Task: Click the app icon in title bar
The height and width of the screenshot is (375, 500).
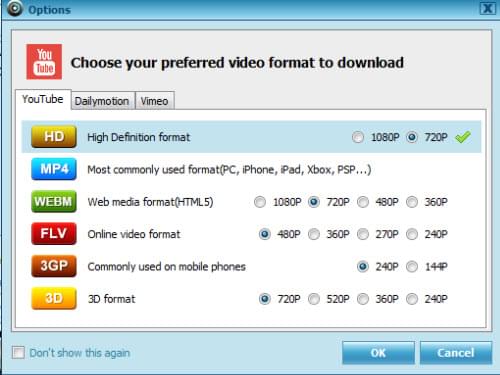Action: tap(14, 8)
